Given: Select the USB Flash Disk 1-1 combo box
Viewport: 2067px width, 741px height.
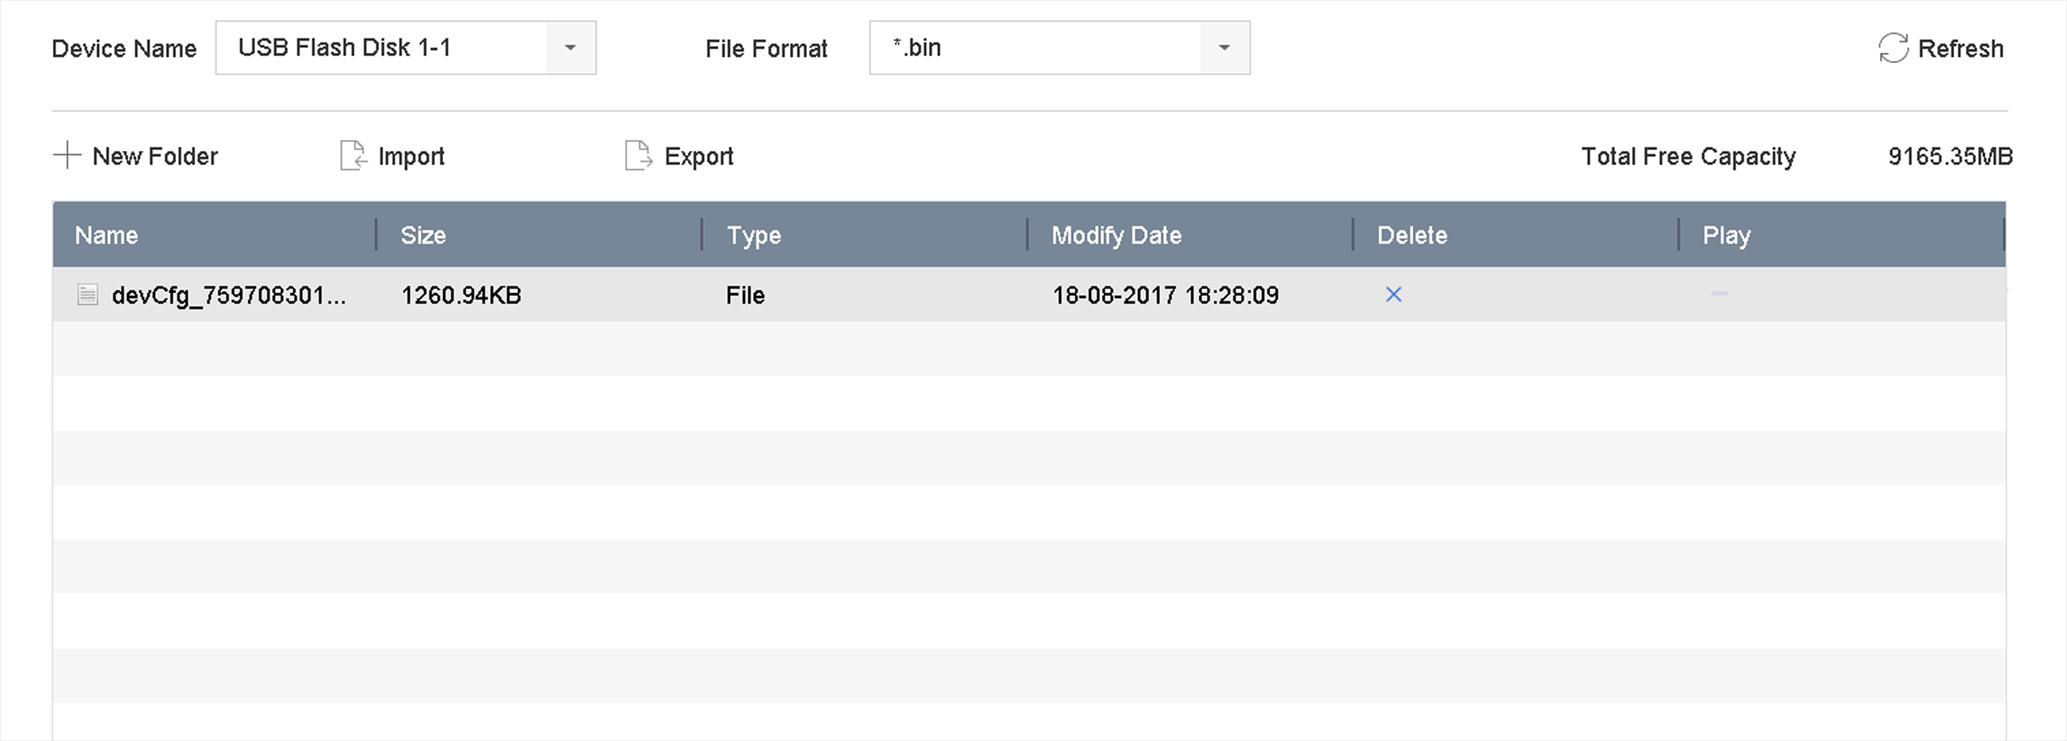Looking at the screenshot, I should 381,48.
